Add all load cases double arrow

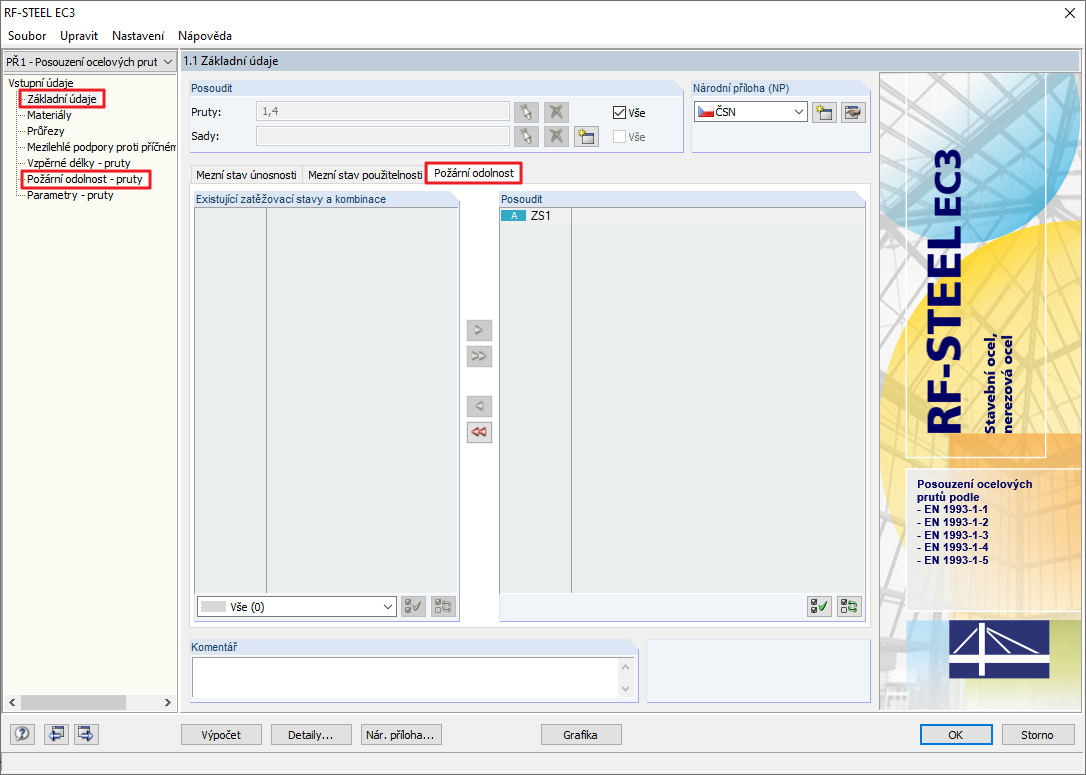(x=479, y=356)
